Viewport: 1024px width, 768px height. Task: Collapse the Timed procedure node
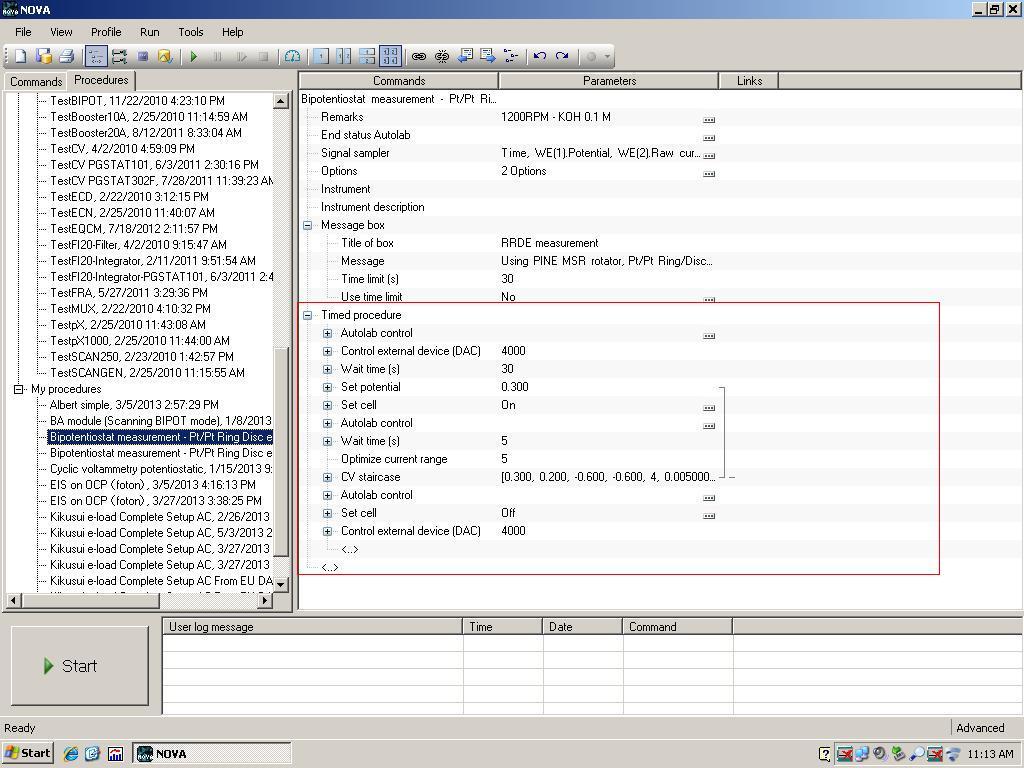pos(308,315)
